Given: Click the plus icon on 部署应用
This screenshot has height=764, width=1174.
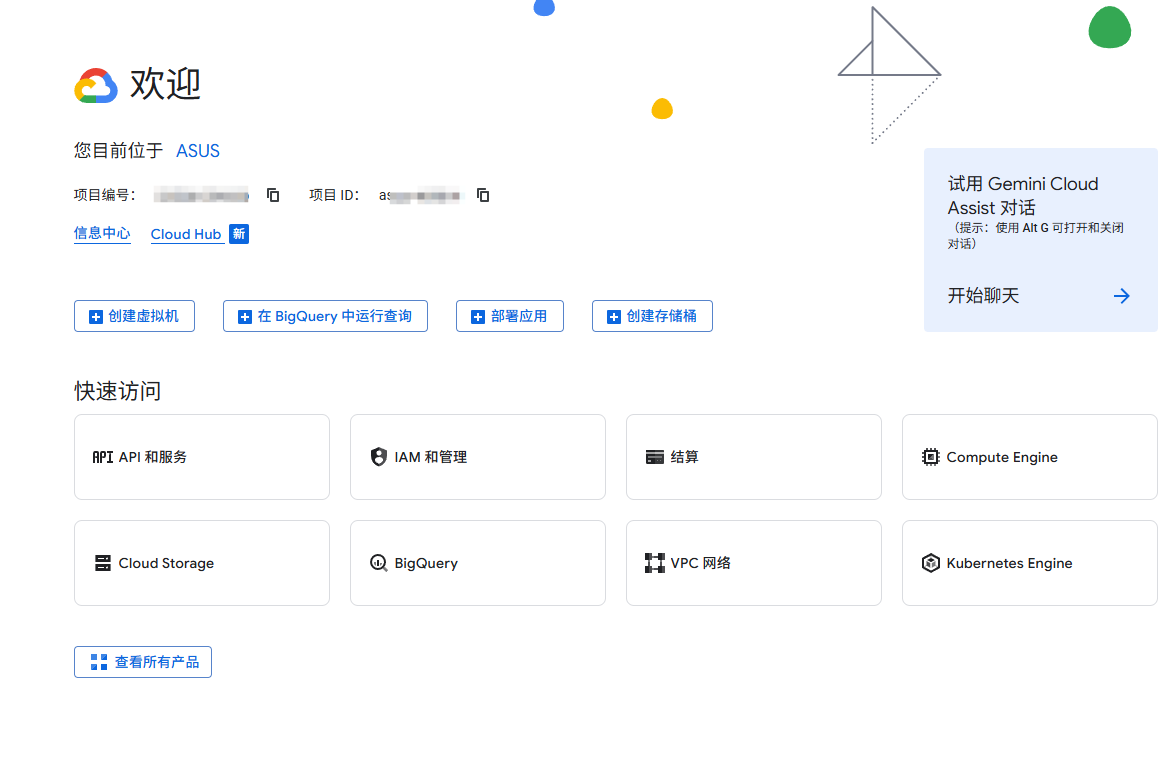Looking at the screenshot, I should 478,317.
